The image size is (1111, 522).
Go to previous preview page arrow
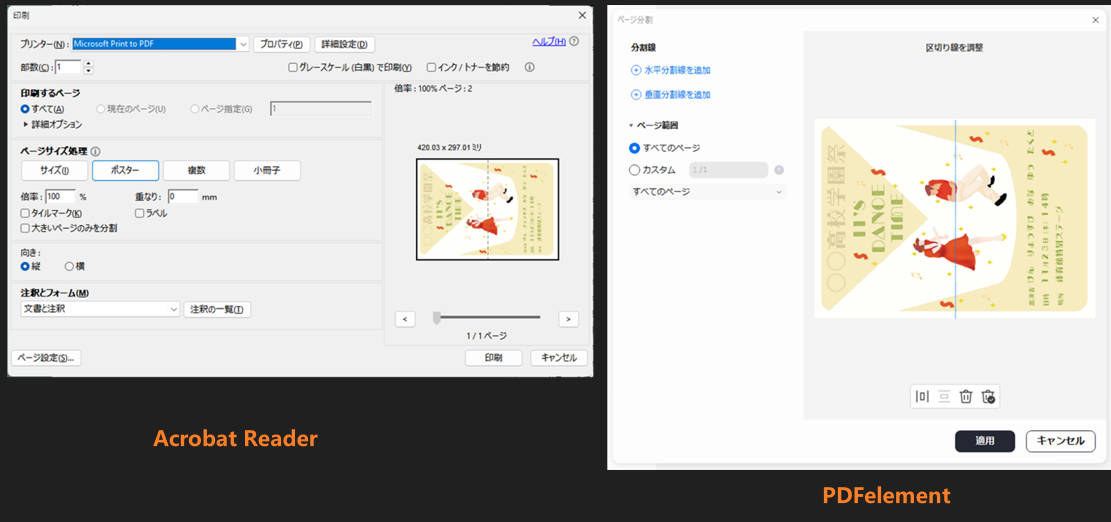click(x=405, y=319)
